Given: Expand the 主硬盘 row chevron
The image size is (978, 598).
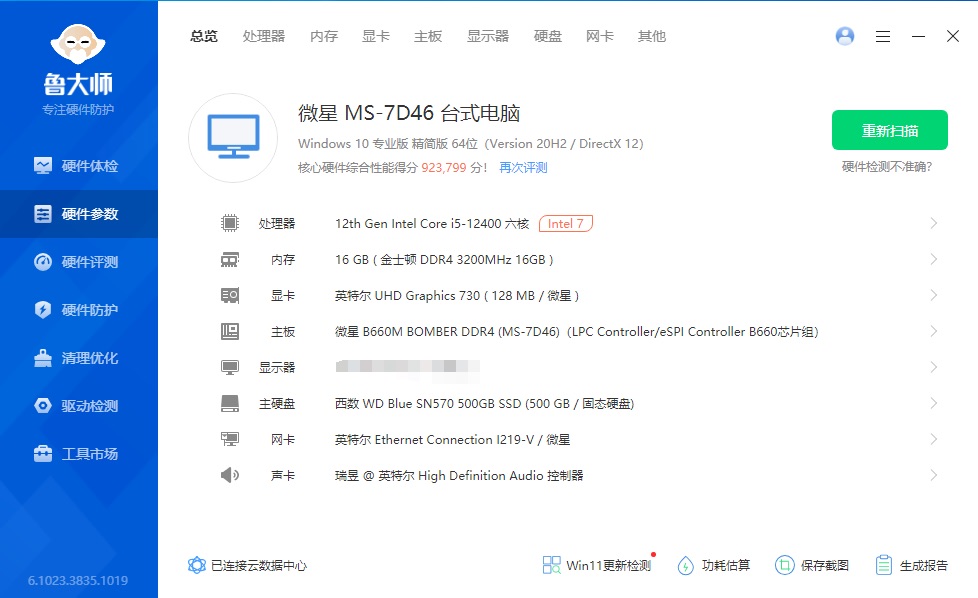Looking at the screenshot, I should coord(933,403).
